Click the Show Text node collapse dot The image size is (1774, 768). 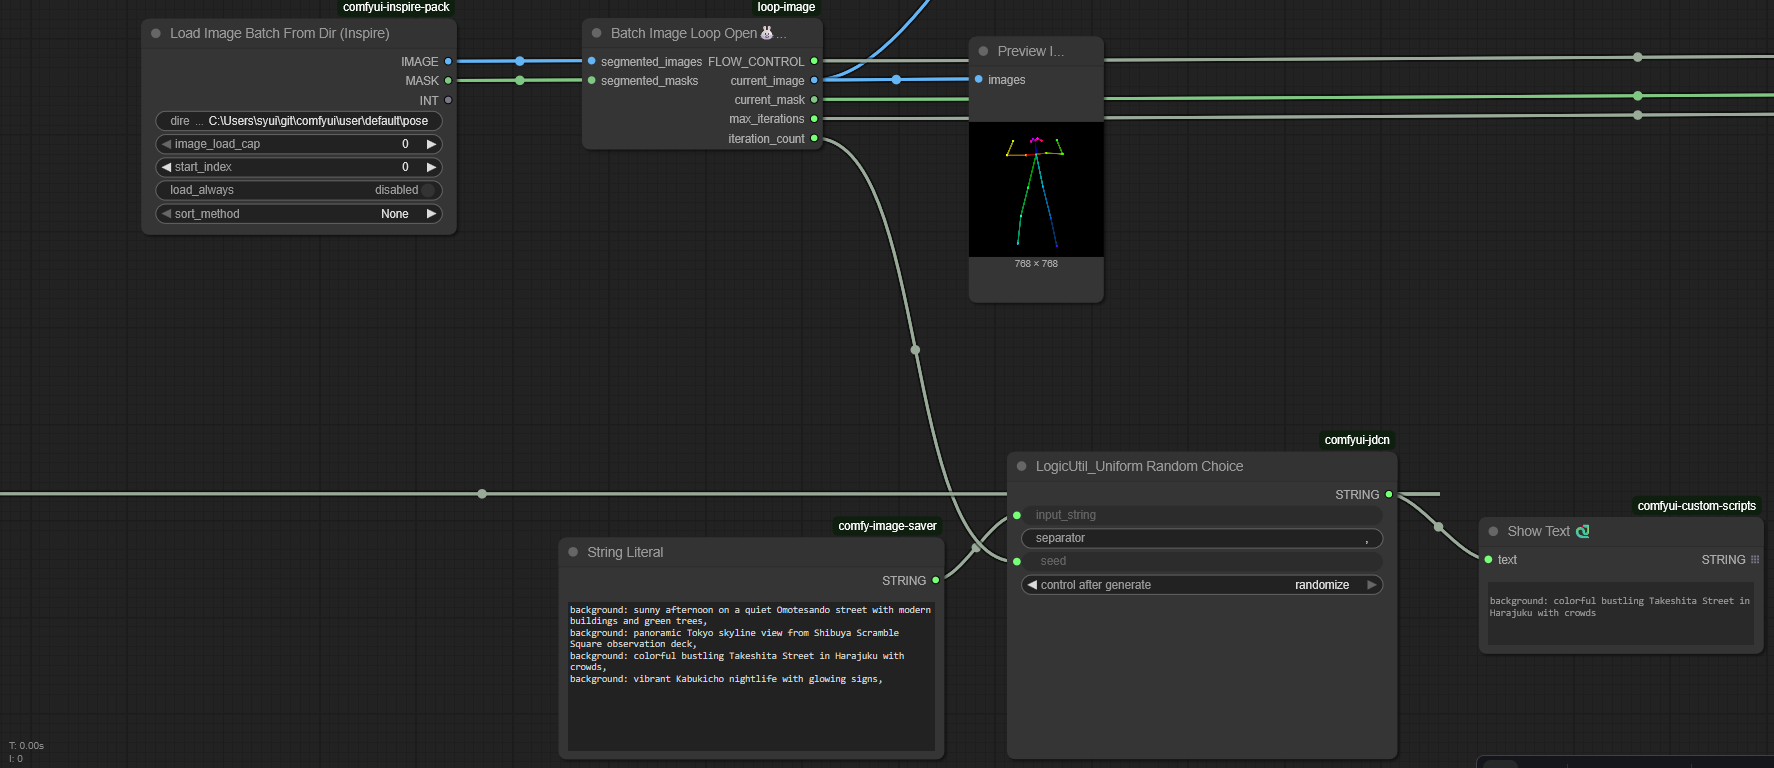pos(1493,531)
